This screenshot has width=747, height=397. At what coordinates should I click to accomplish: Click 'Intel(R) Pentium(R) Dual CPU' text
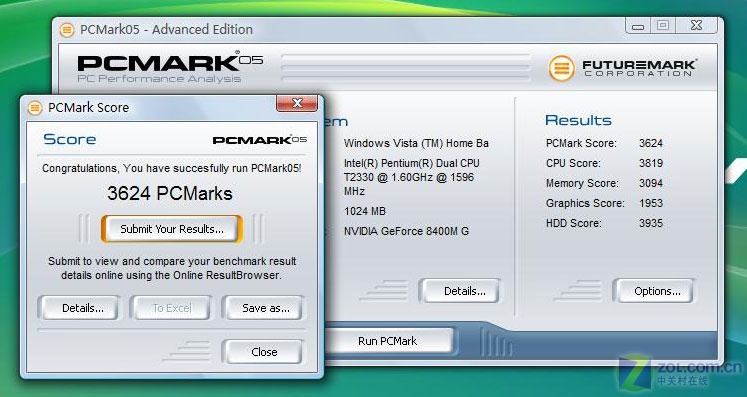coord(412,163)
